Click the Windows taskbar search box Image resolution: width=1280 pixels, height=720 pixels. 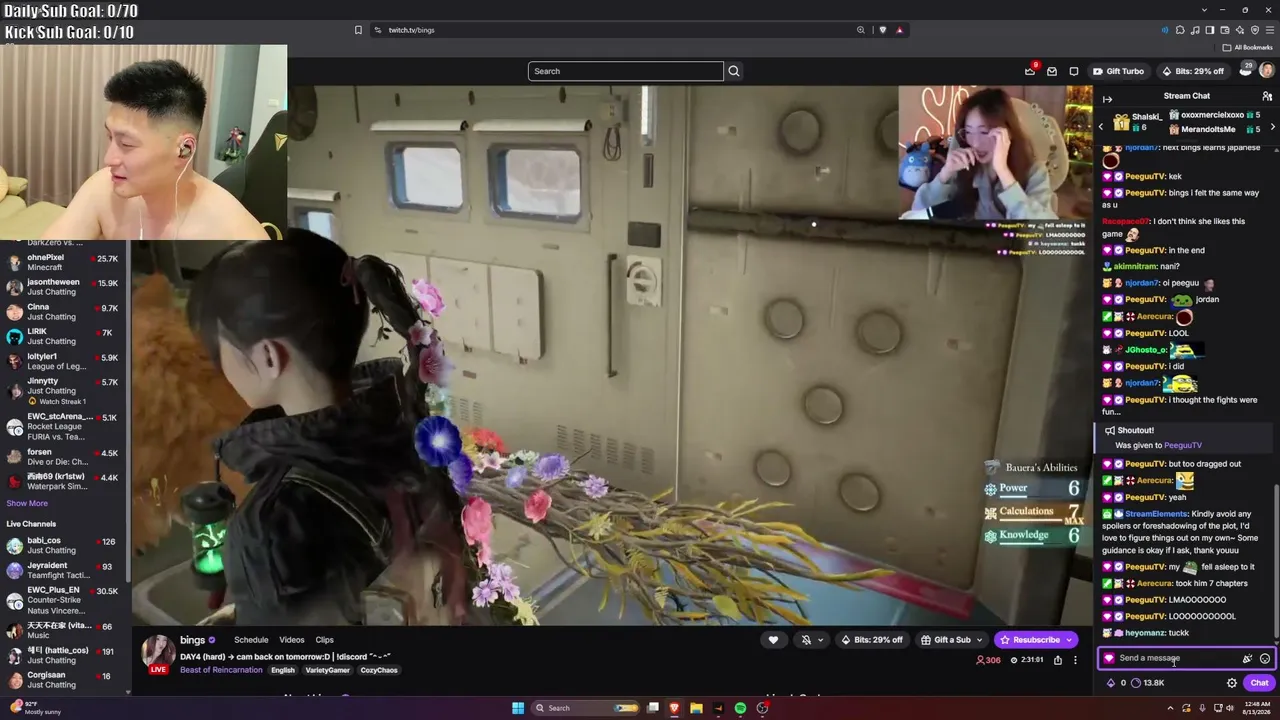point(586,708)
